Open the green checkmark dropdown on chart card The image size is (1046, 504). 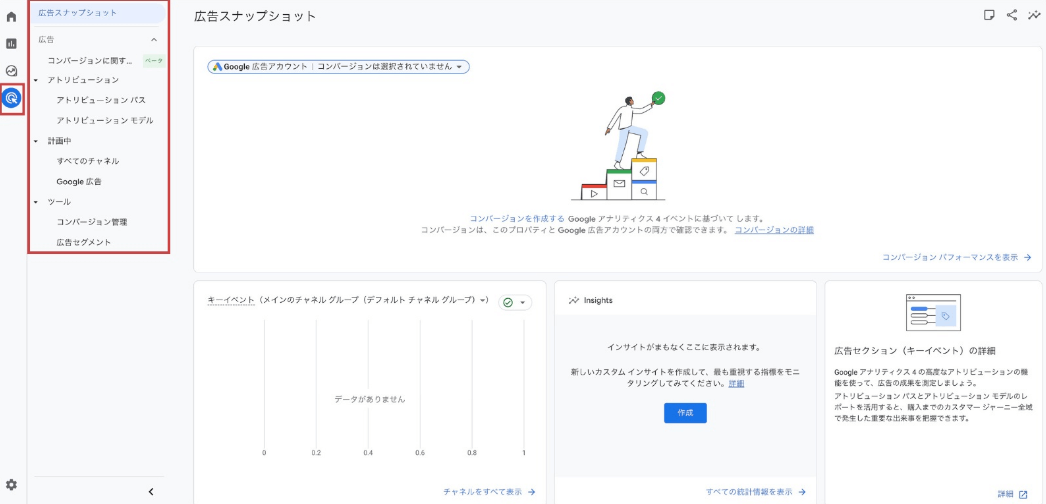click(514, 302)
